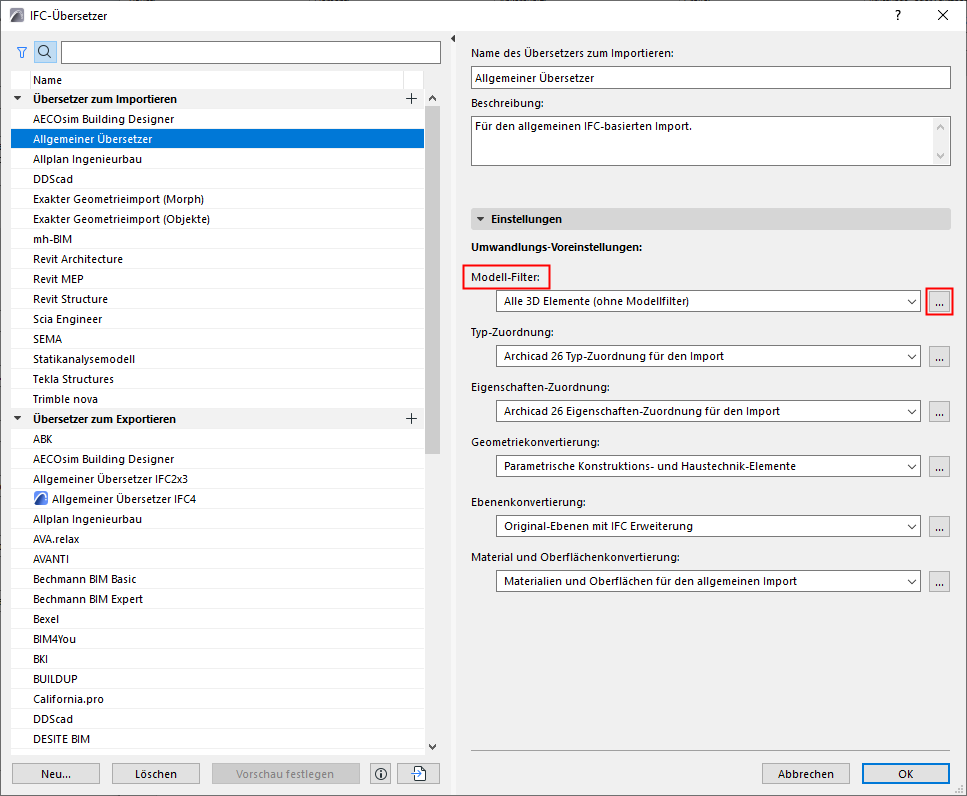Select Scia Engineer translator
This screenshot has height=796, width=967.
[x=217, y=319]
